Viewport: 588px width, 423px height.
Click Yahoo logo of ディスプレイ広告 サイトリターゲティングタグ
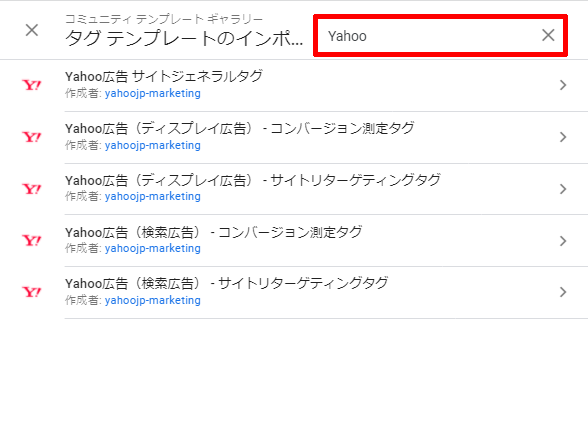click(x=32, y=189)
